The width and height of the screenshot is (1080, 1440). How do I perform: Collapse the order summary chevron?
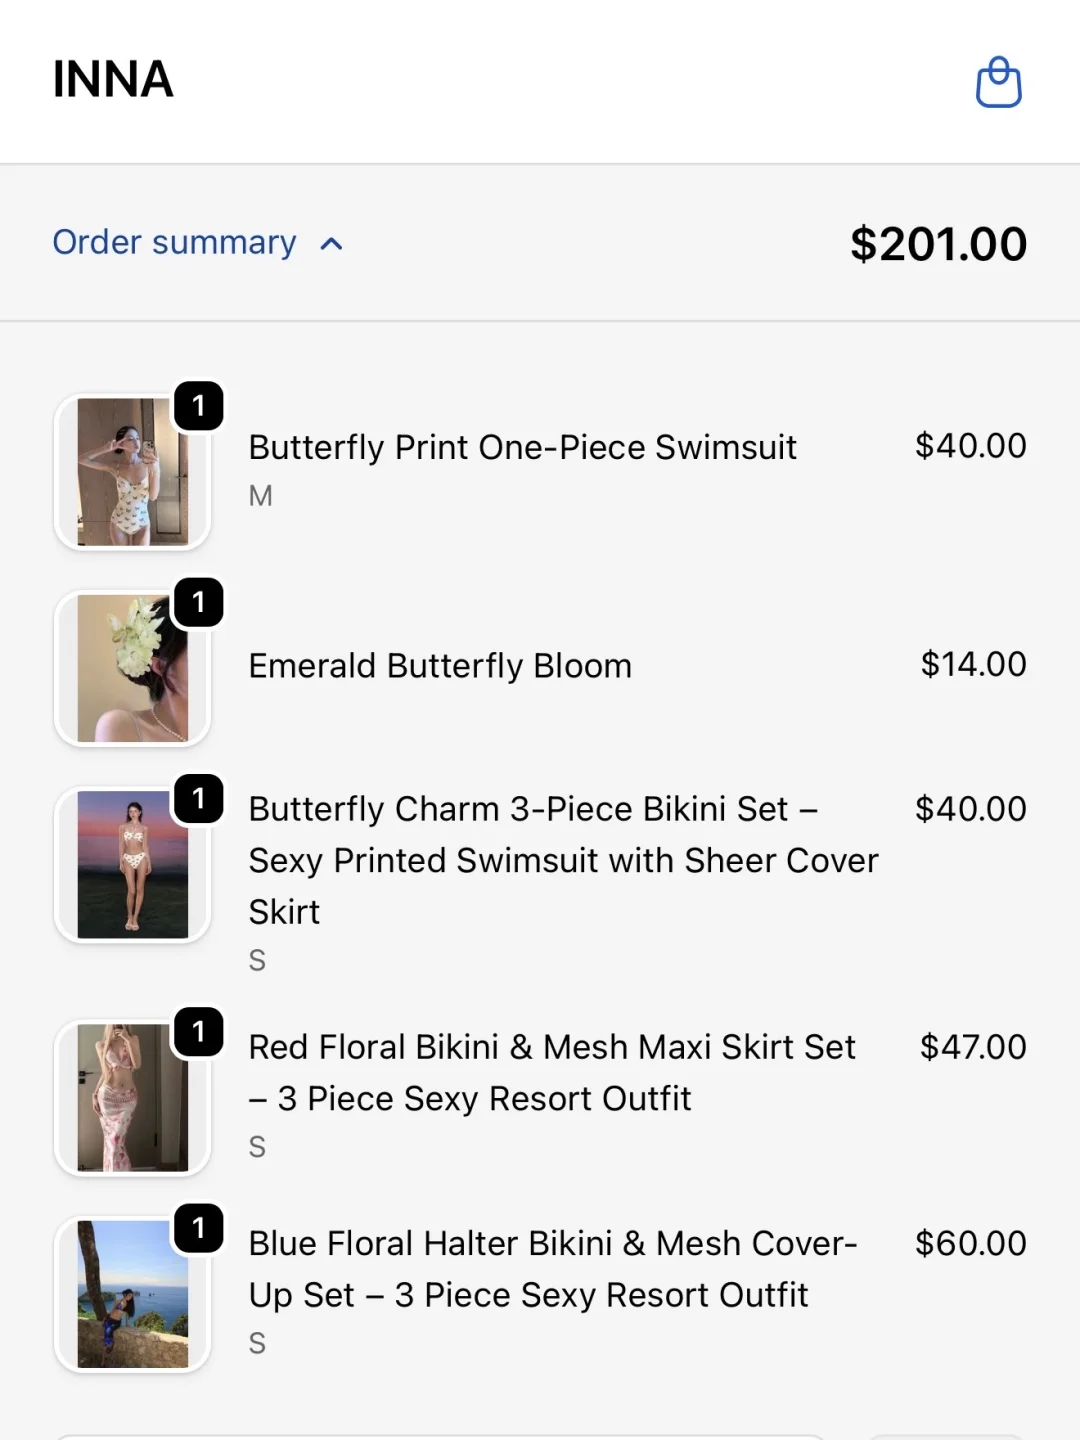331,244
